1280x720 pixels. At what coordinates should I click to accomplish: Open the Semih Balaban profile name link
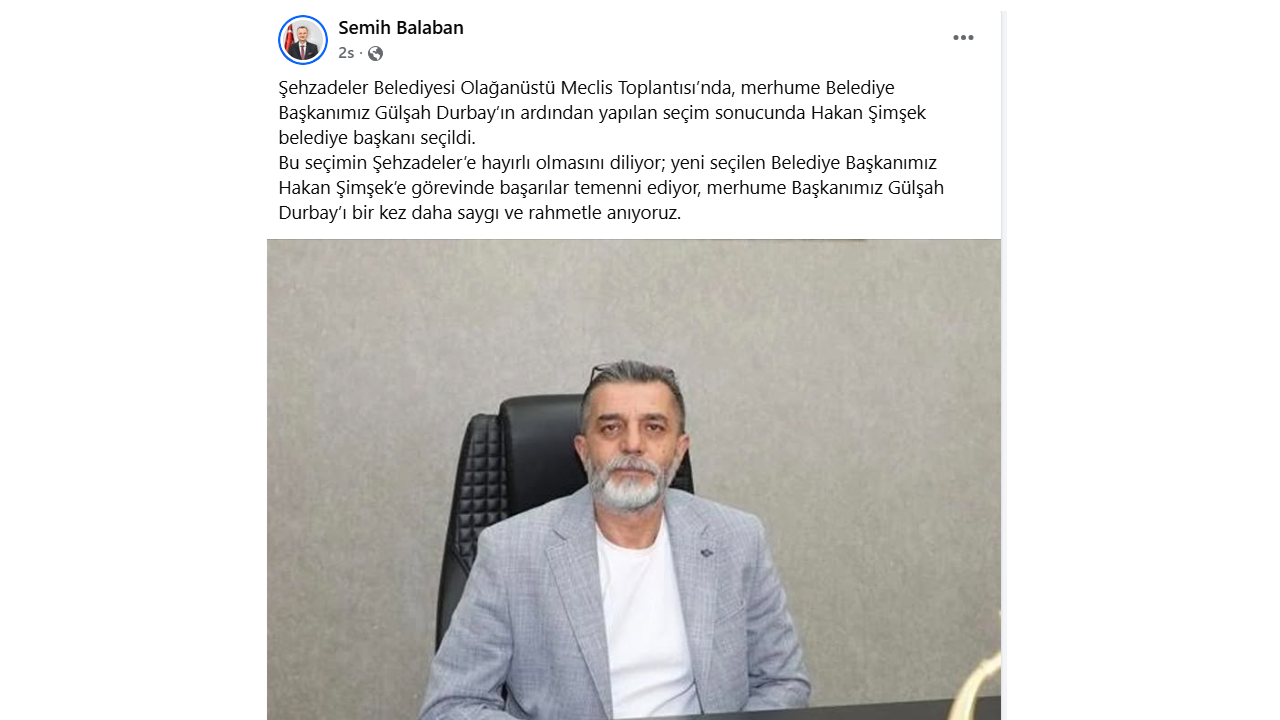pyautogui.click(x=401, y=28)
